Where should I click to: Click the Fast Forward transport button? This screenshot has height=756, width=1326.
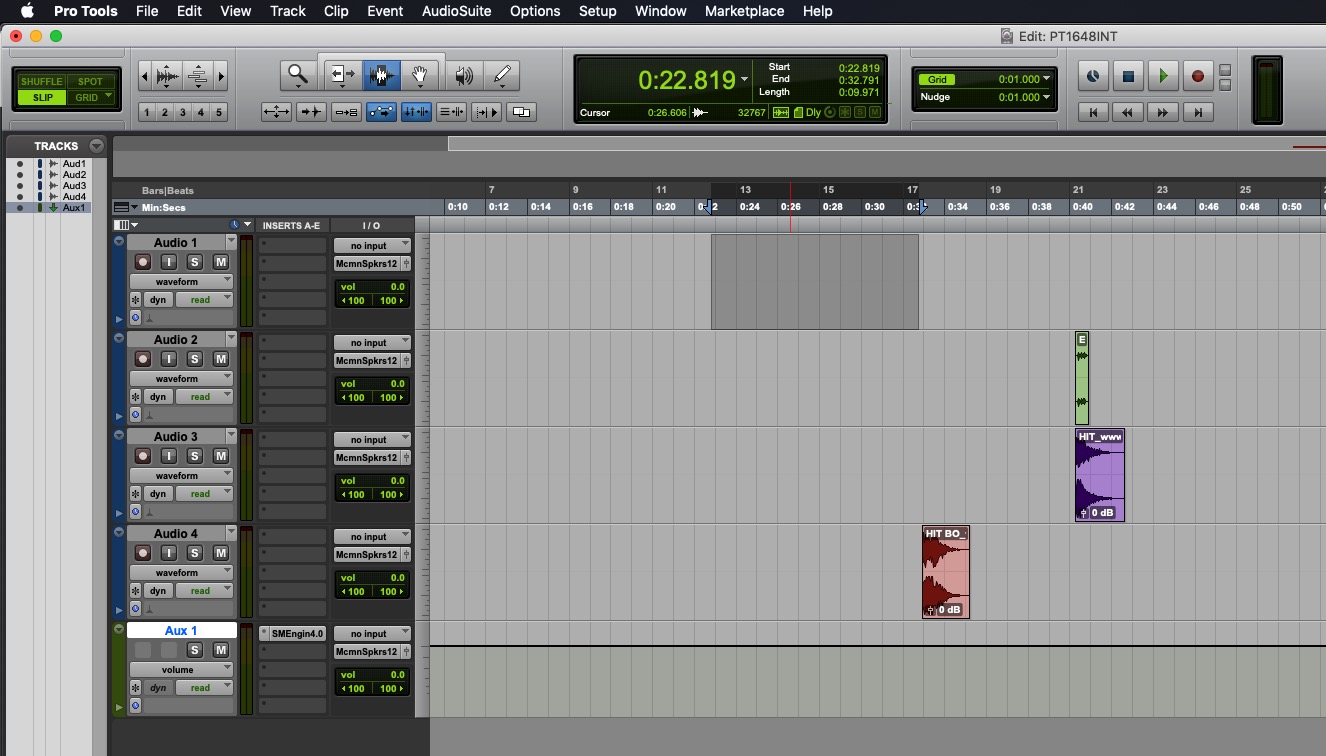(x=1162, y=113)
